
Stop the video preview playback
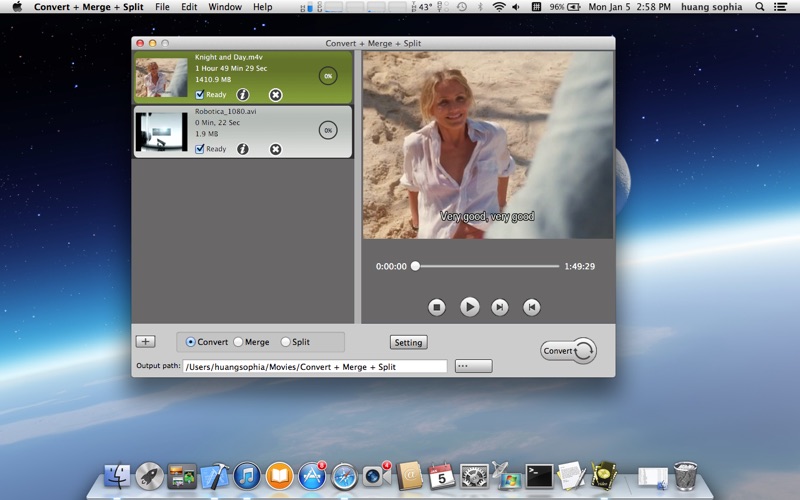(x=437, y=307)
